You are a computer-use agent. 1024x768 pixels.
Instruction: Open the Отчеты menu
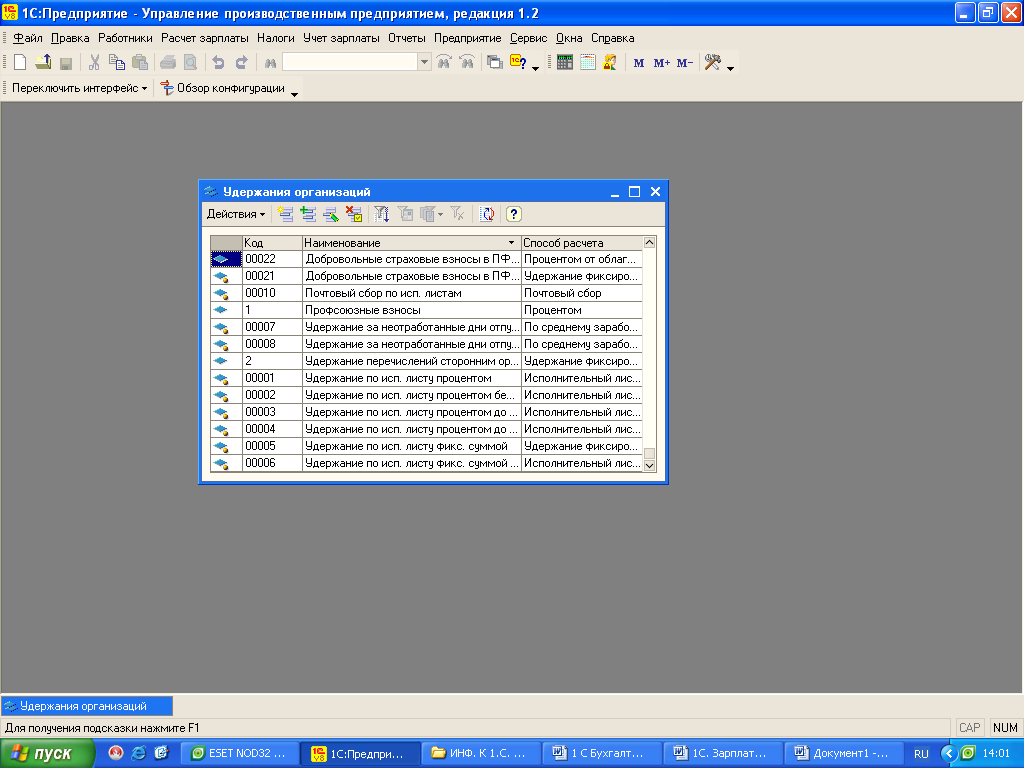pos(407,38)
